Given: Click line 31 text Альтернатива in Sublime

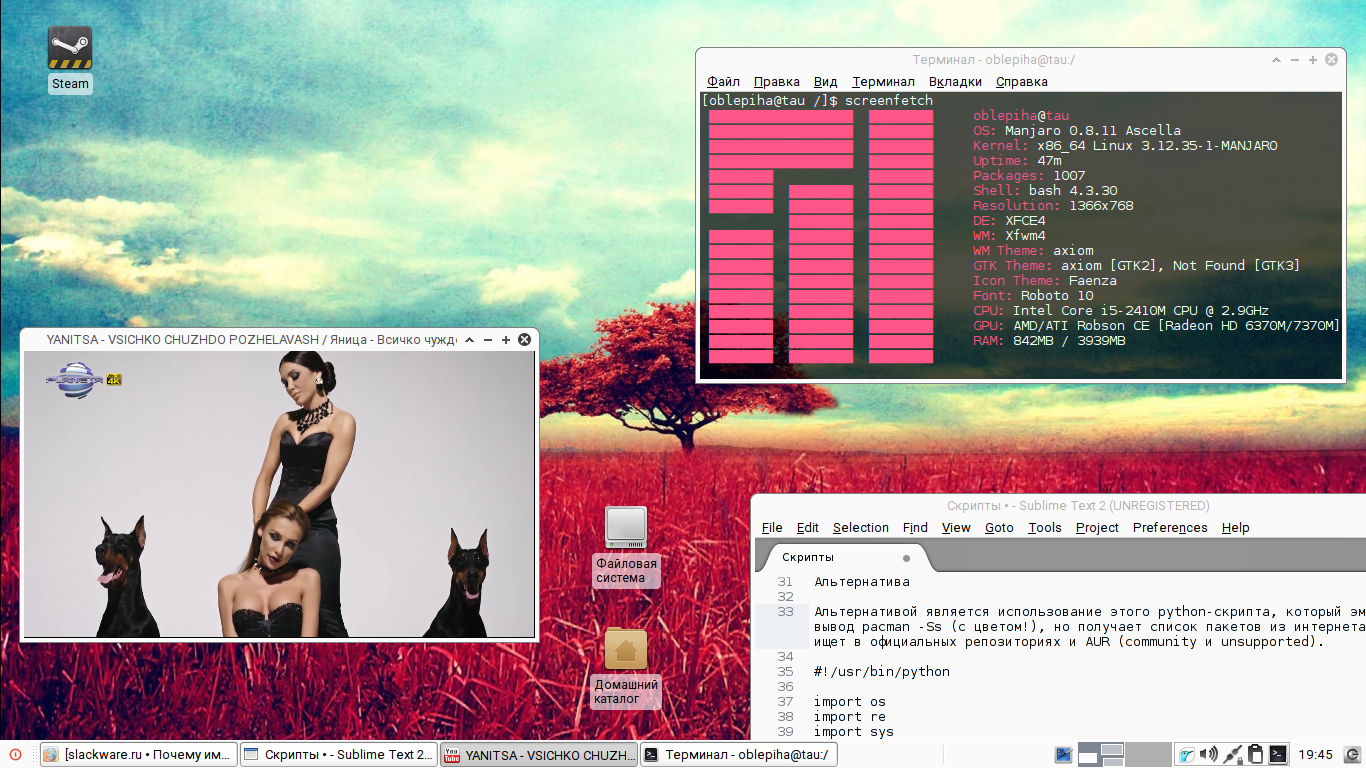Looking at the screenshot, I should point(862,582).
